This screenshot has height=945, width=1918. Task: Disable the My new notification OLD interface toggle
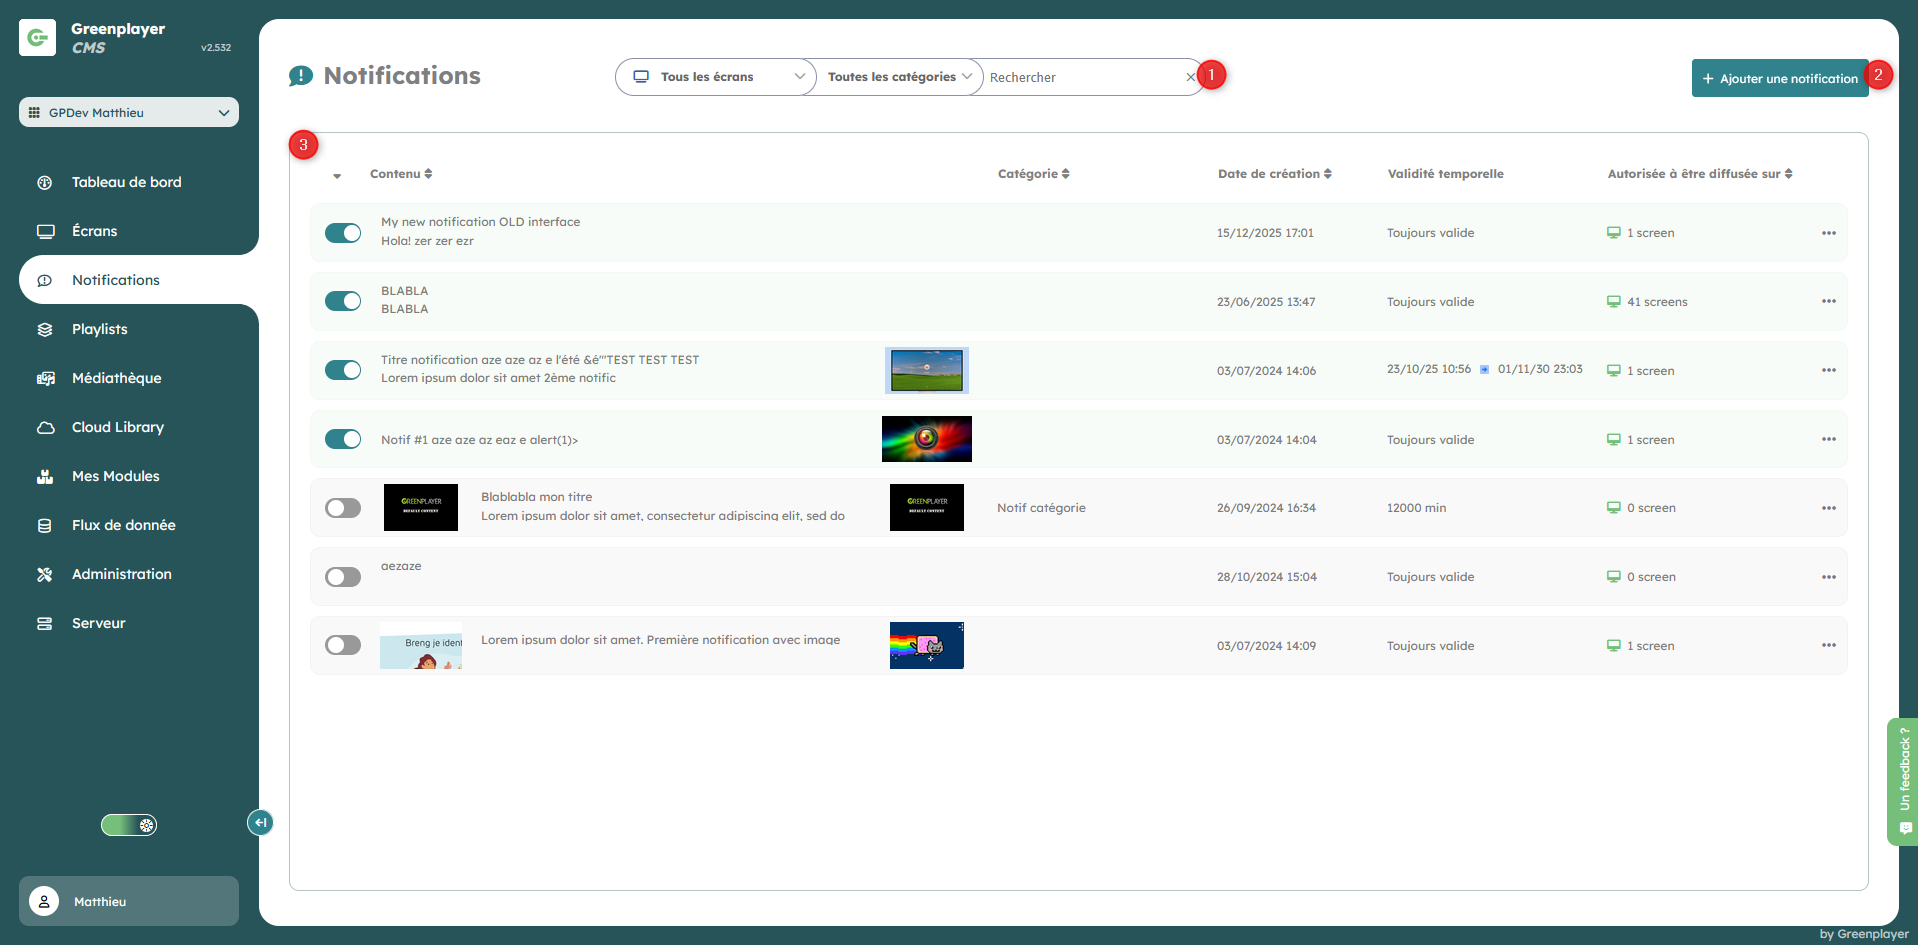(343, 233)
